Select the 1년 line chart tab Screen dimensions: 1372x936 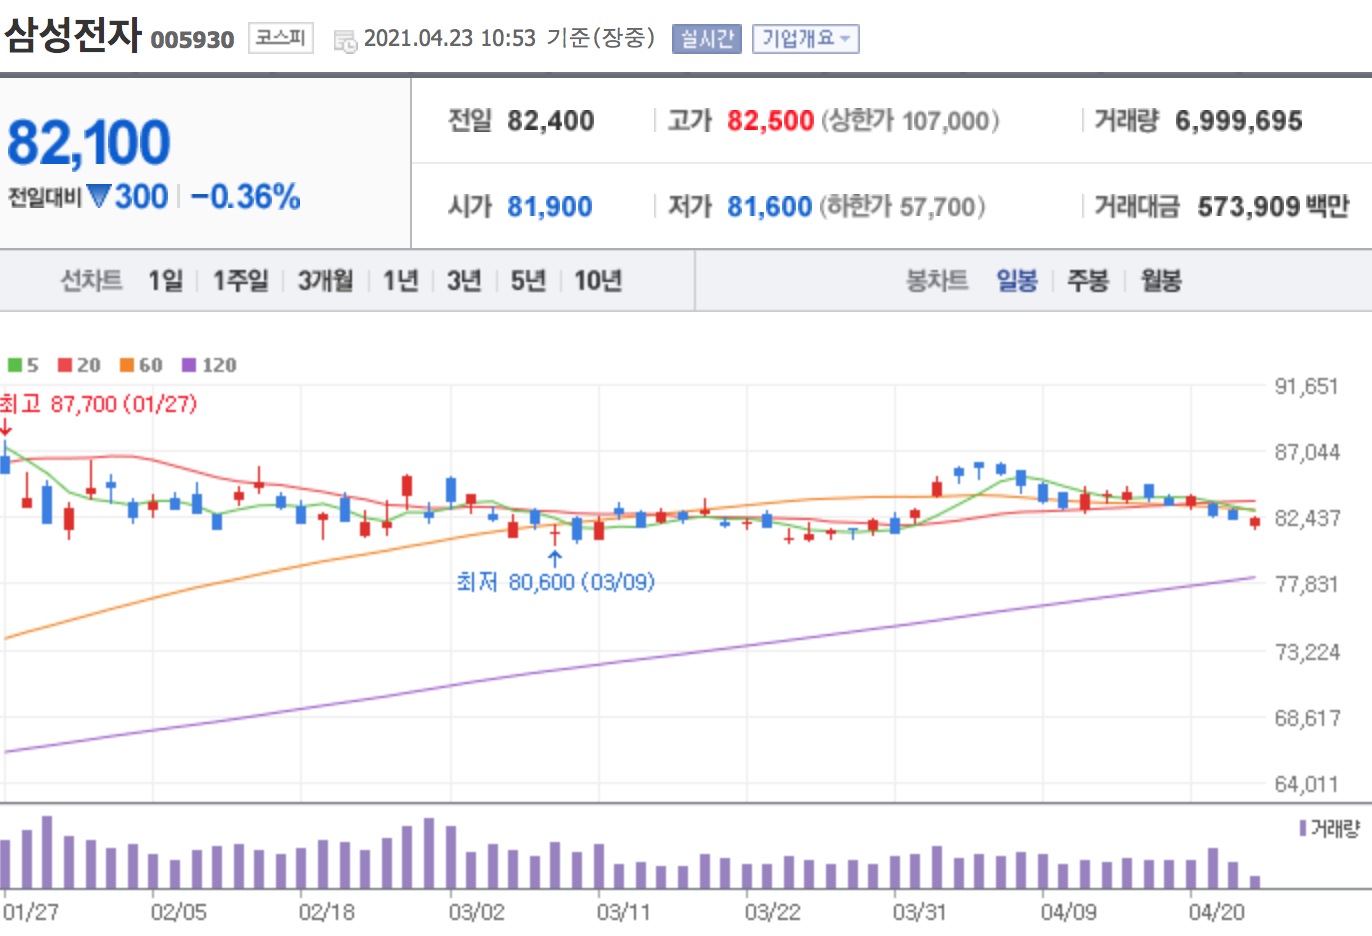[x=401, y=281]
